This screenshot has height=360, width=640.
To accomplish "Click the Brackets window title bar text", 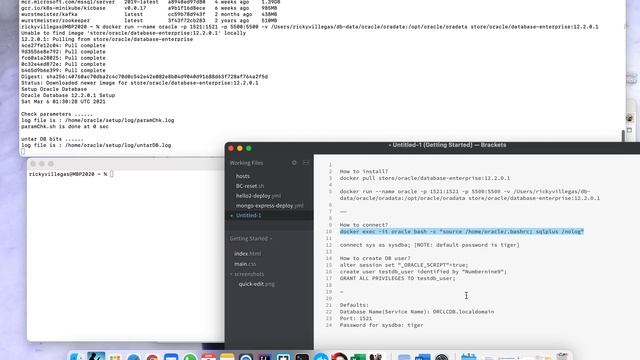I will click(x=447, y=145).
